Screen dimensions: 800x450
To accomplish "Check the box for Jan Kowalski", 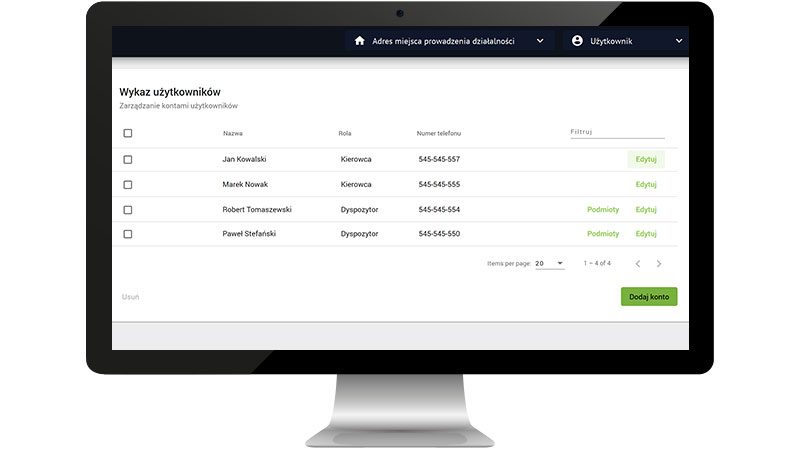I will point(128,159).
